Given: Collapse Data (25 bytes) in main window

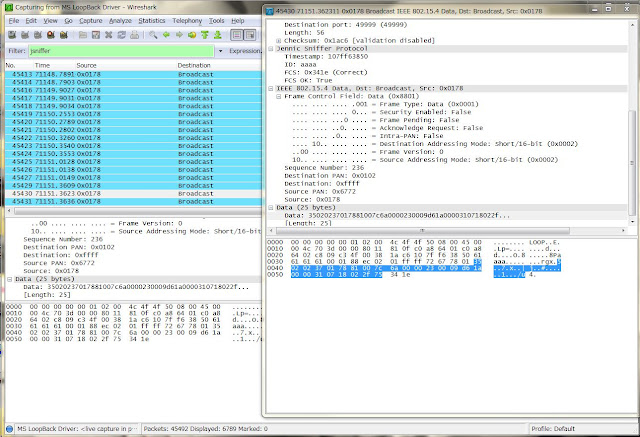Looking at the screenshot, I should point(9,279).
